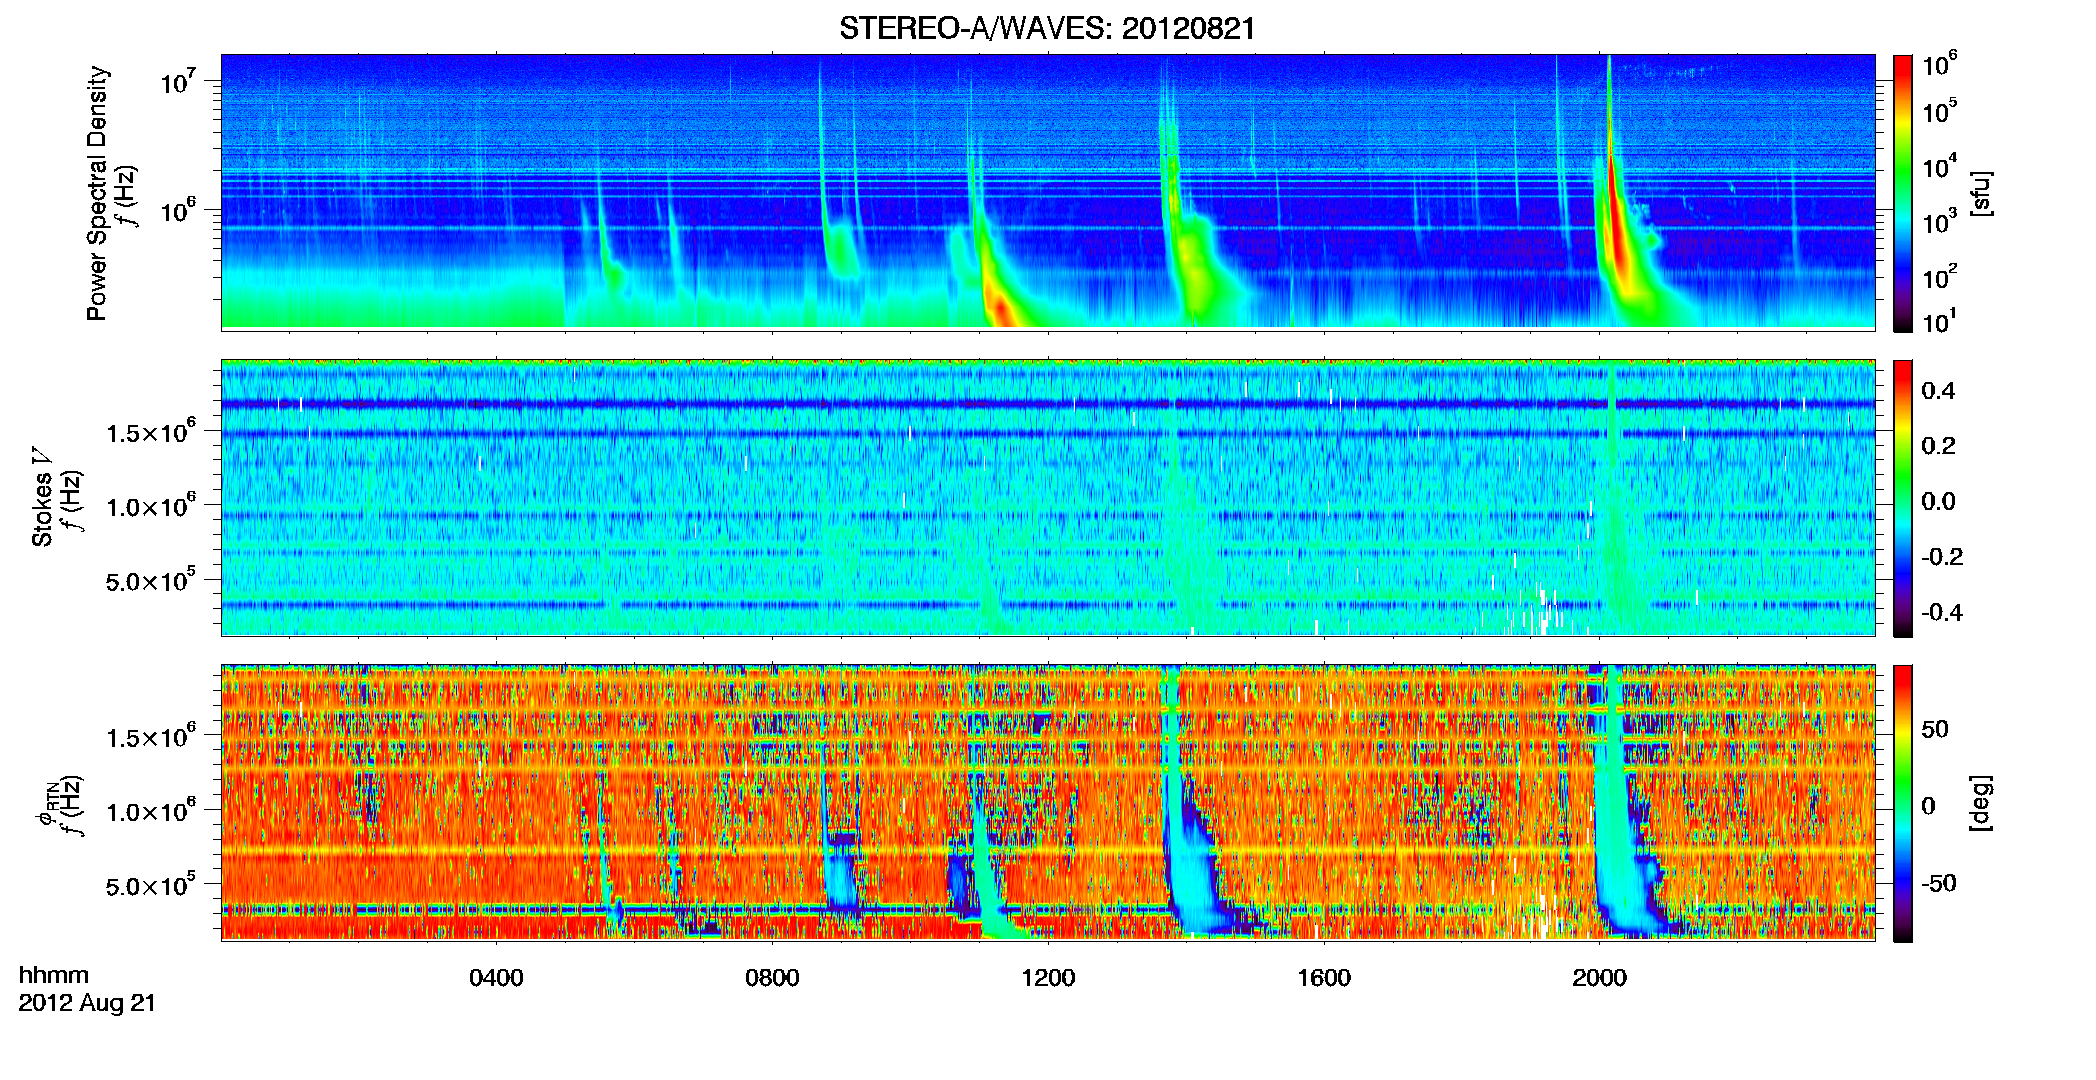
Task: Click the 1.0×10^6 tick in Stokes V panel
Action: tap(151, 505)
